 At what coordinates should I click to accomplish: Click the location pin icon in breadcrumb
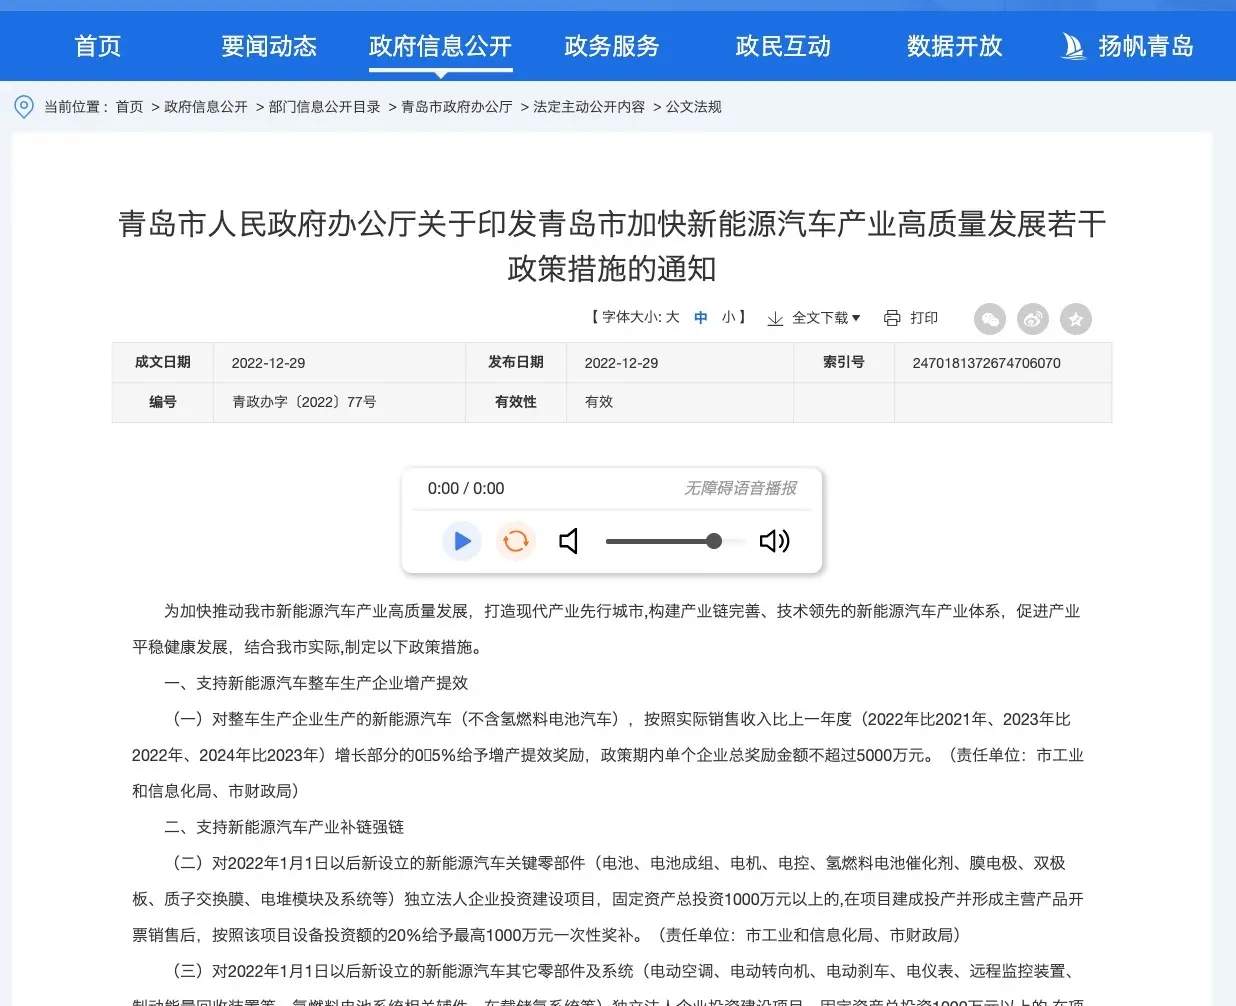24,107
